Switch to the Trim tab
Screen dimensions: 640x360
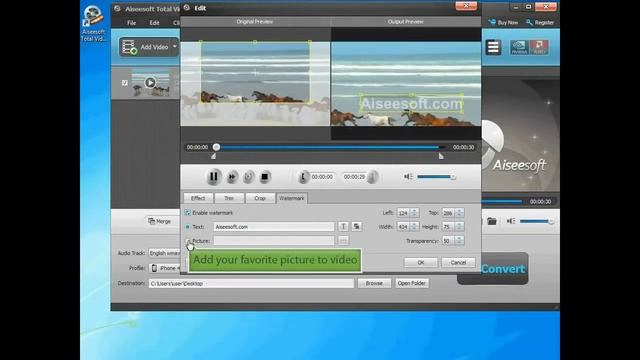229,198
